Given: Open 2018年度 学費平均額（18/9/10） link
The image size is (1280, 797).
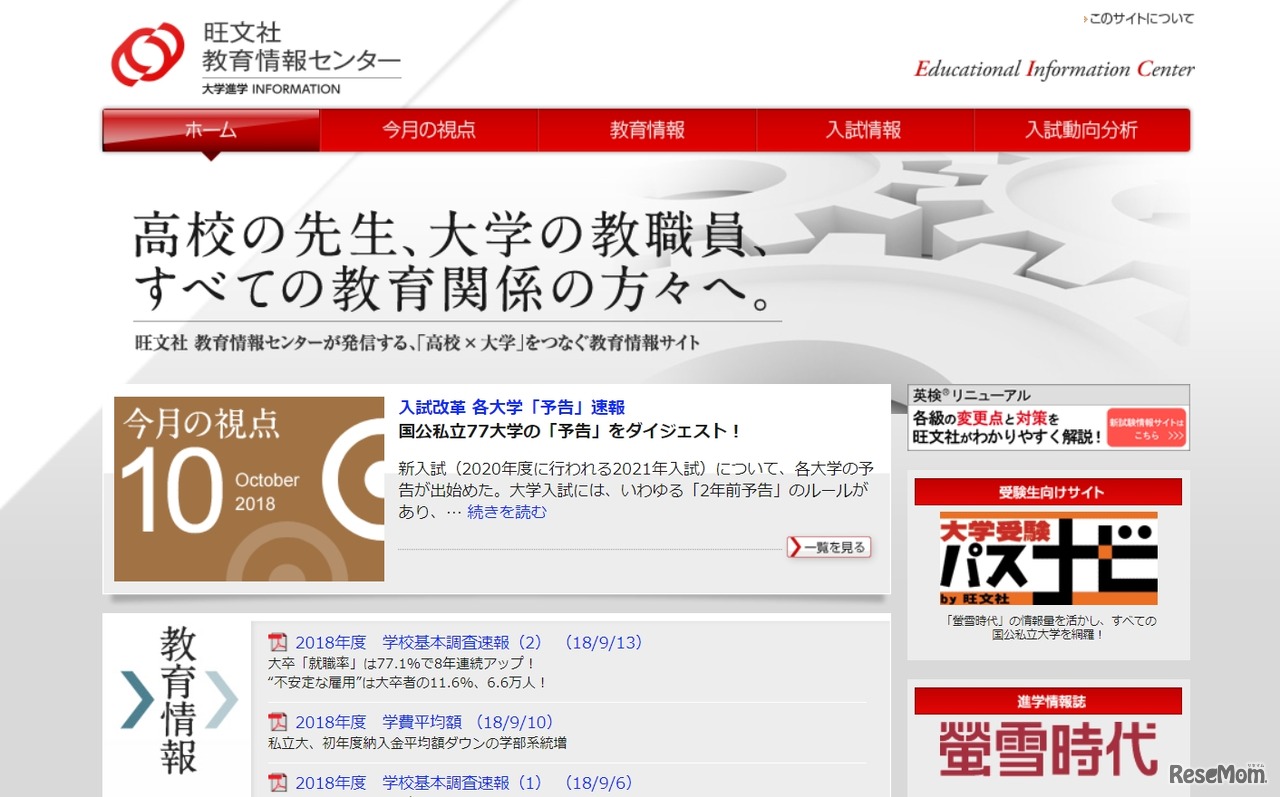Looking at the screenshot, I should tap(424, 722).
